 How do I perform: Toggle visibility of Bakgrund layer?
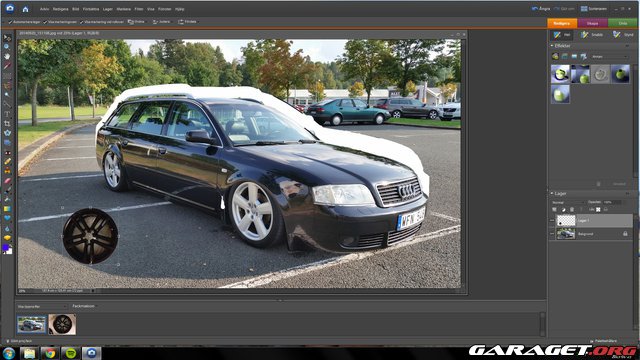552,234
